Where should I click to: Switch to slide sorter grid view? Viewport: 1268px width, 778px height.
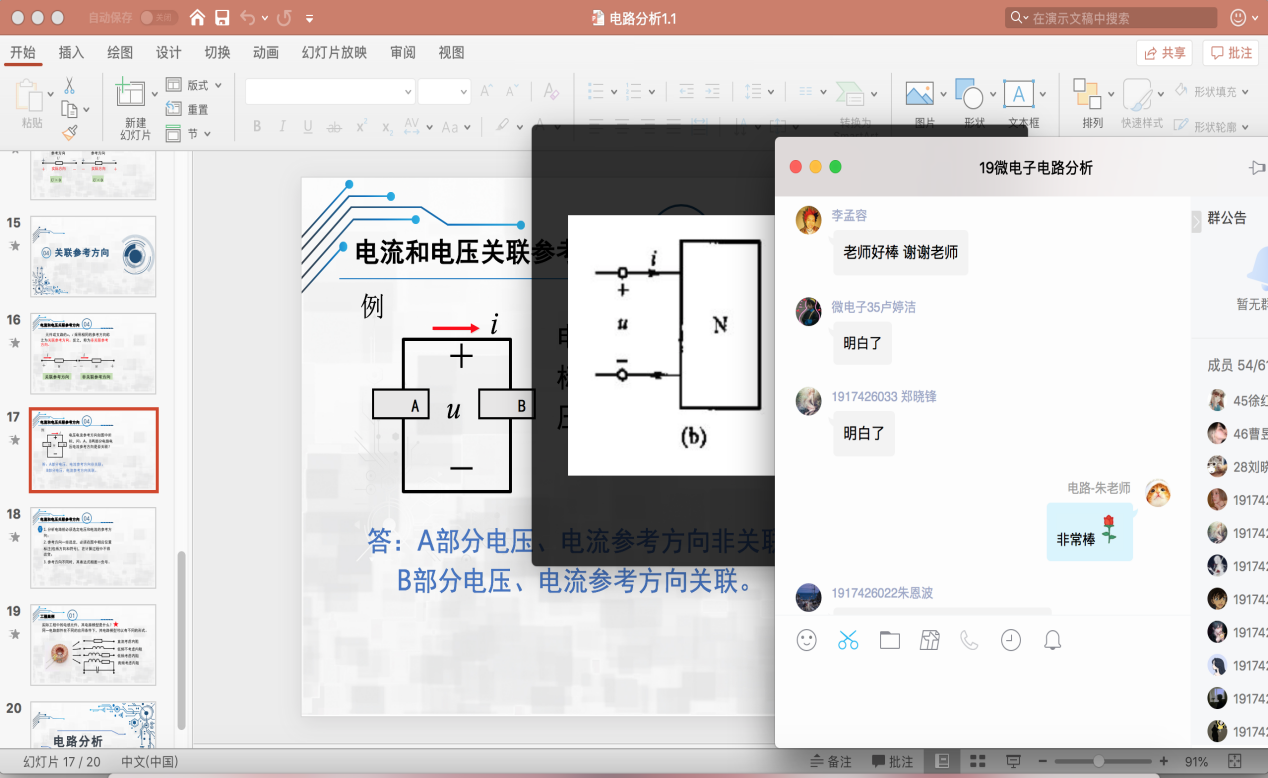pos(978,761)
